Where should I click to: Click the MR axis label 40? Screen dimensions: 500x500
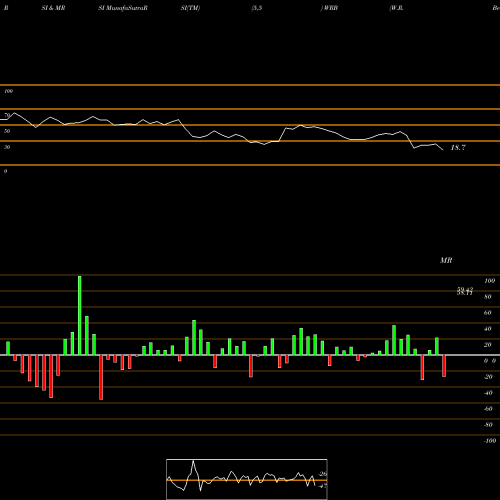(488, 329)
